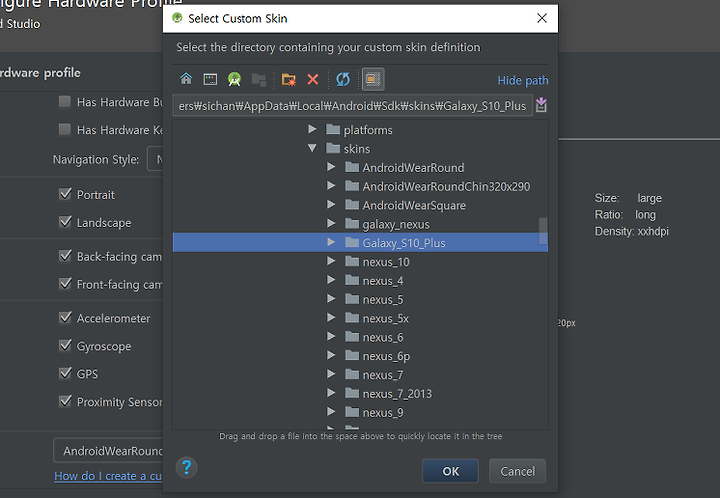The width and height of the screenshot is (720, 498).
Task: Select the nexus_5 folder
Action: [x=383, y=299]
